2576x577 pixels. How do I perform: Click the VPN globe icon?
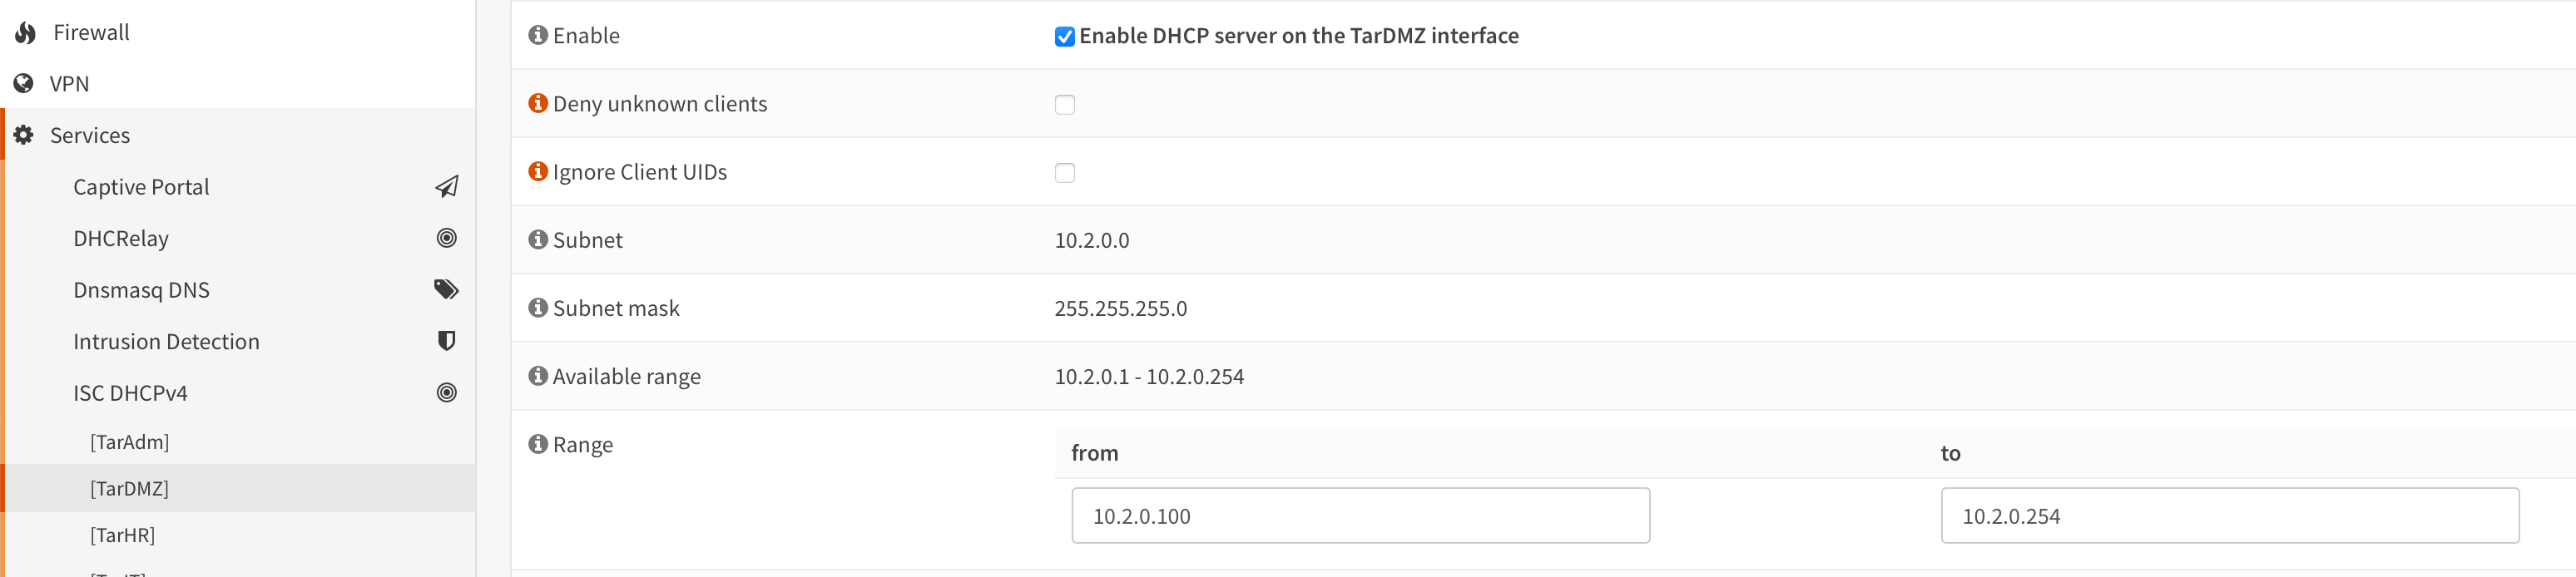pyautogui.click(x=23, y=84)
